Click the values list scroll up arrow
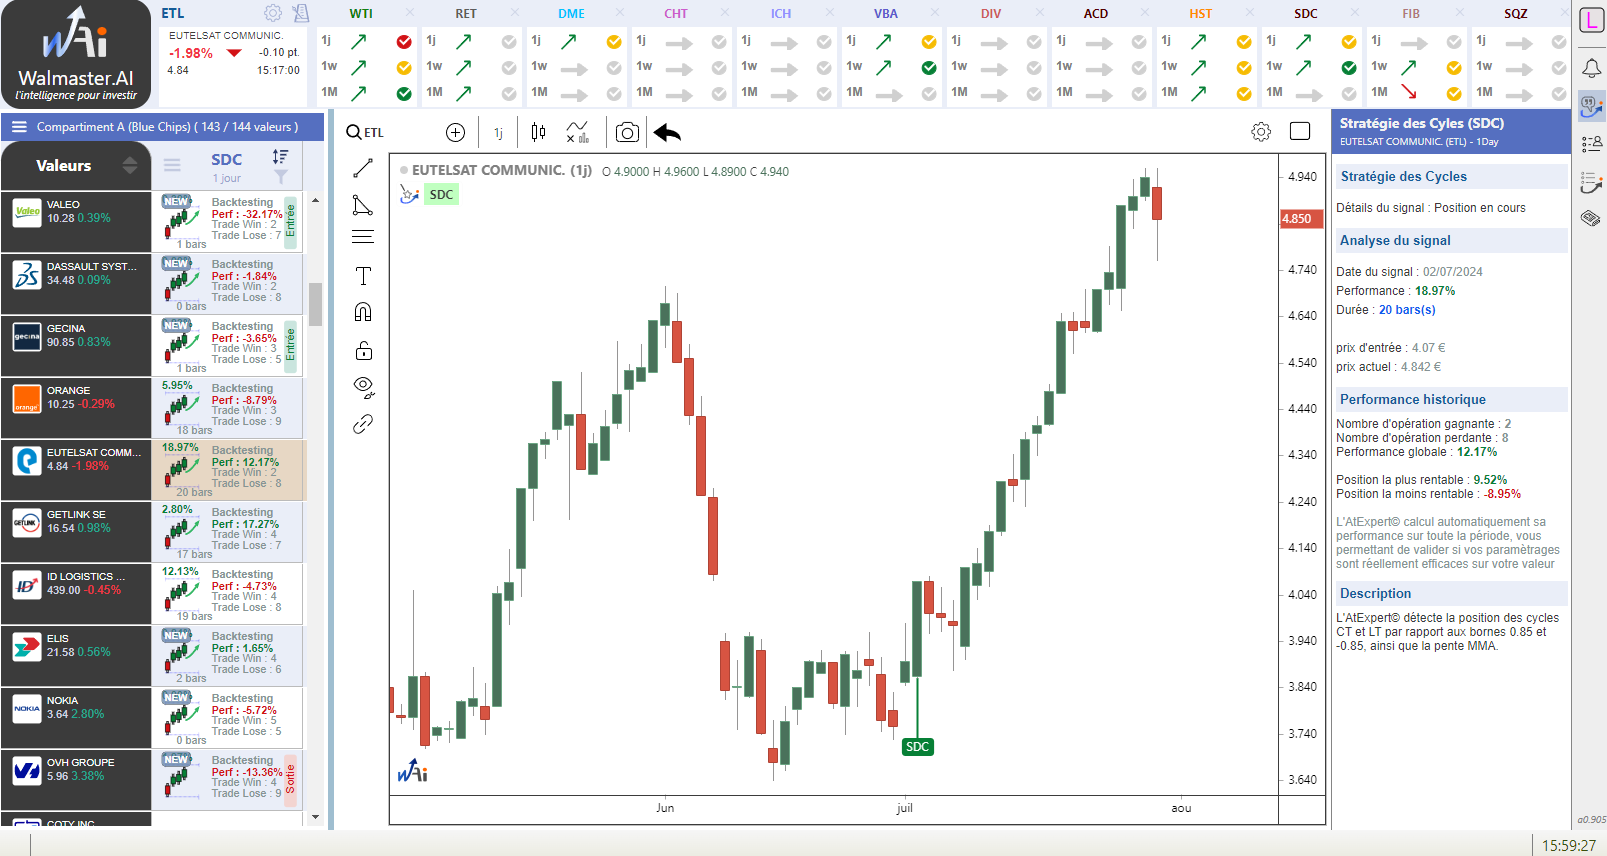Viewport: 1607px width, 856px height. point(316,201)
